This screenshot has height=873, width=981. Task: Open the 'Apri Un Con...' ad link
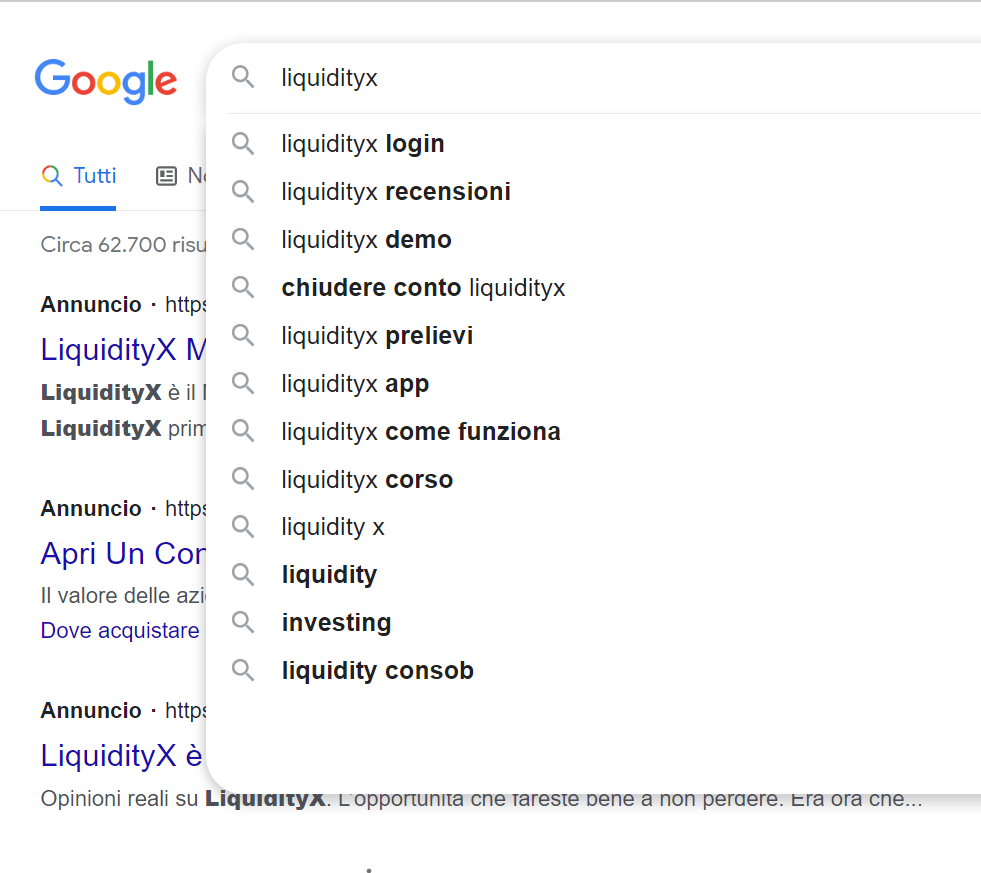point(122,553)
